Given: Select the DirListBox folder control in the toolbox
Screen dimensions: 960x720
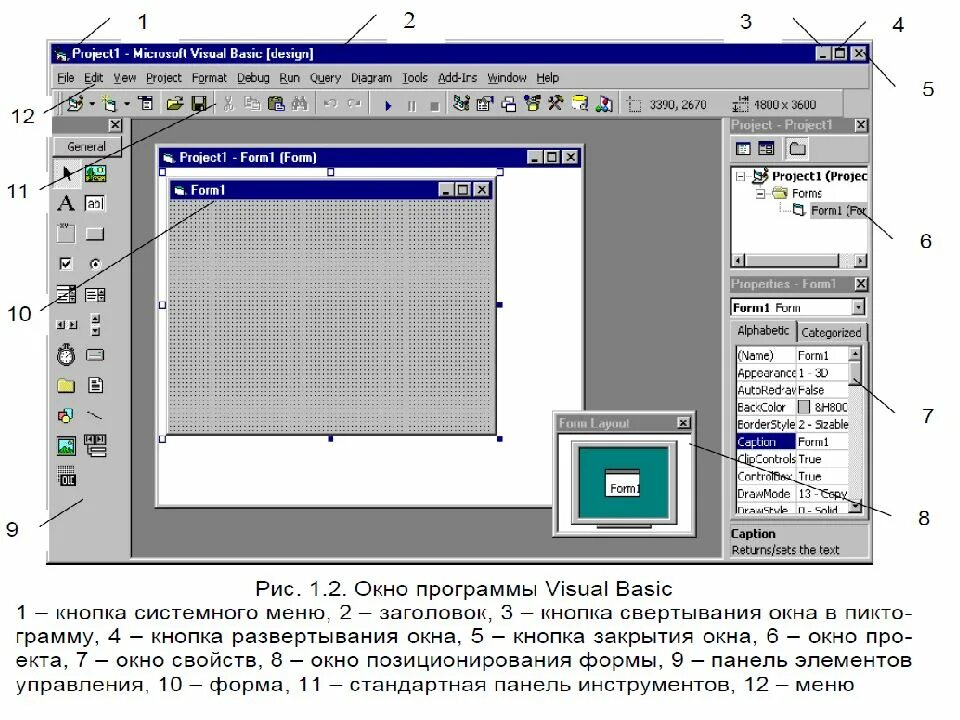Looking at the screenshot, I should click(66, 385).
